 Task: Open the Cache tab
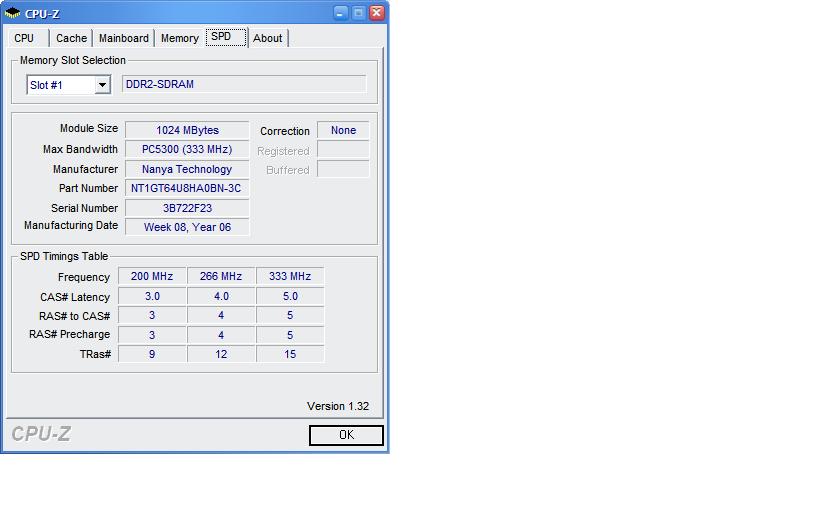[x=71, y=38]
